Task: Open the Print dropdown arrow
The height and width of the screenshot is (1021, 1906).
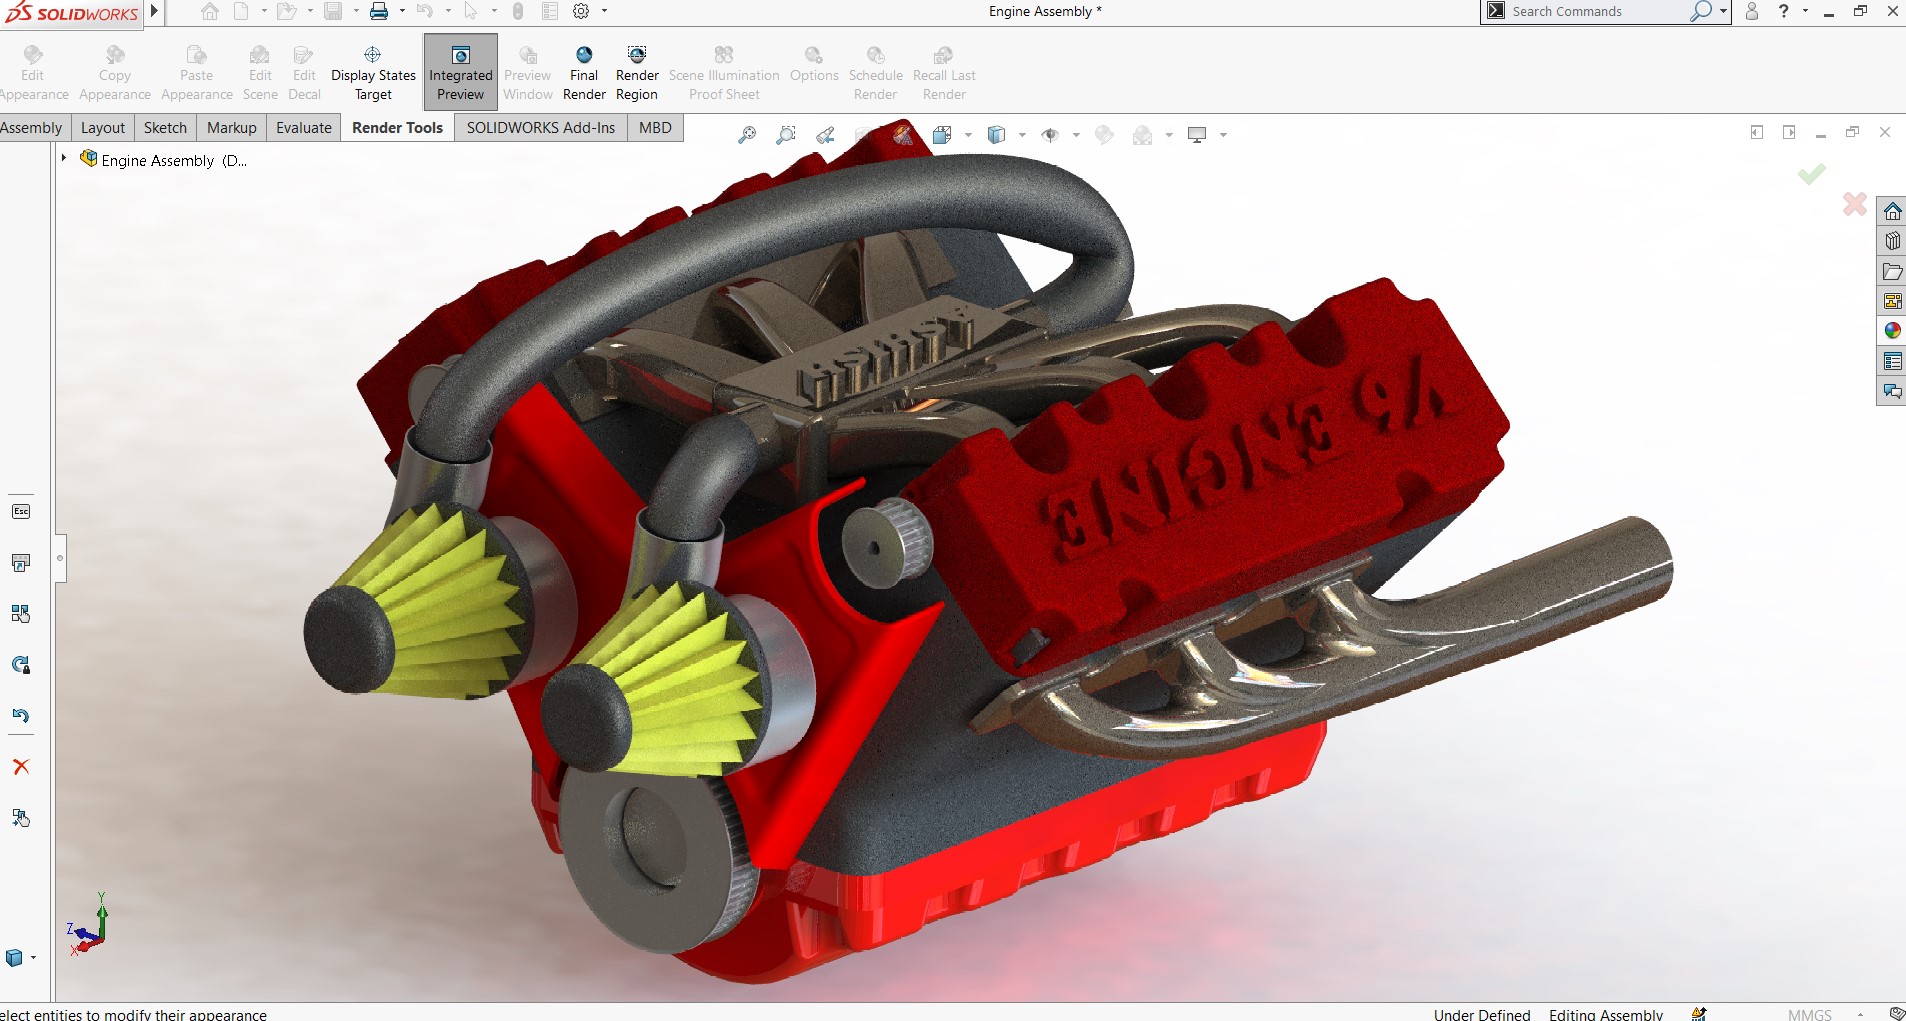Action: 402,11
